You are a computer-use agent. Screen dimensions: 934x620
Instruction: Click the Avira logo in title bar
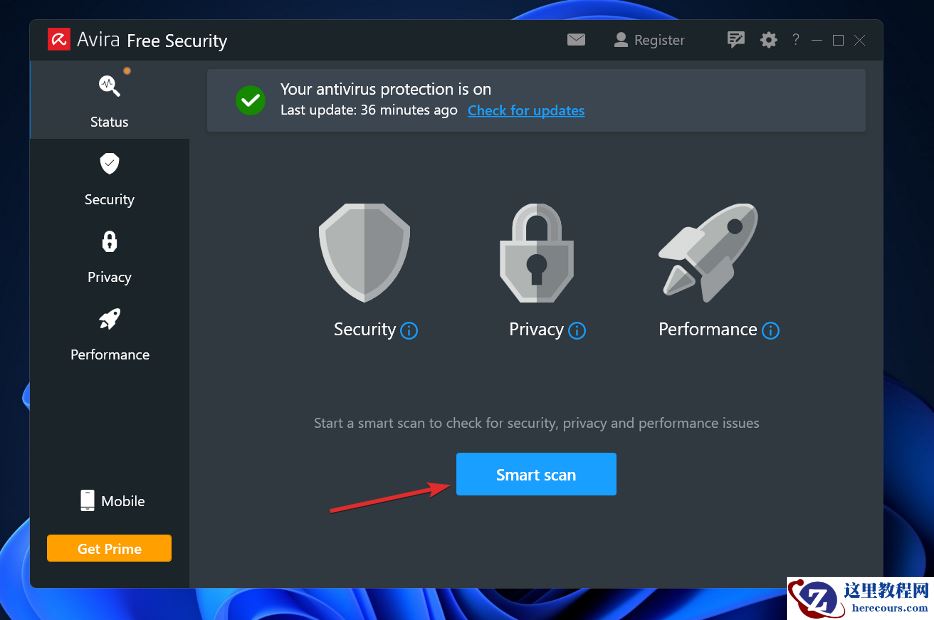click(59, 40)
